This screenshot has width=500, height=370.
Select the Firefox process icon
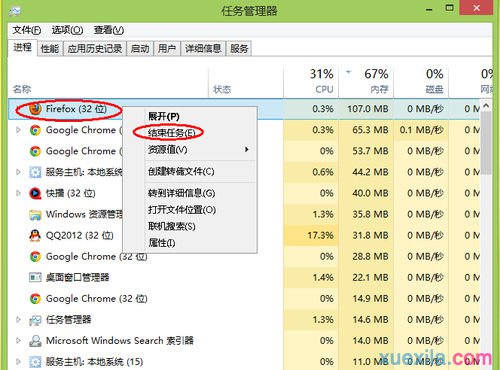(35, 109)
